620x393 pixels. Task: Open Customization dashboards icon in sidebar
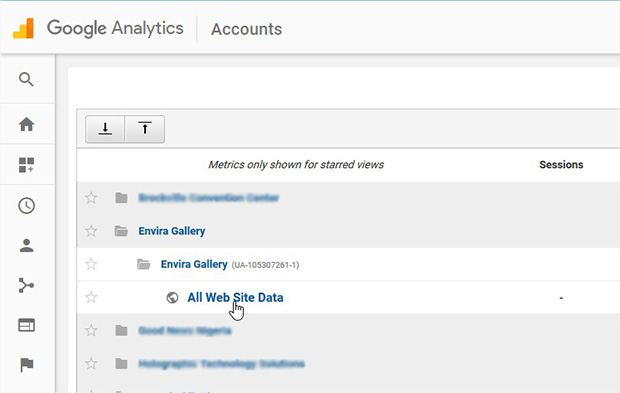pos(26,165)
